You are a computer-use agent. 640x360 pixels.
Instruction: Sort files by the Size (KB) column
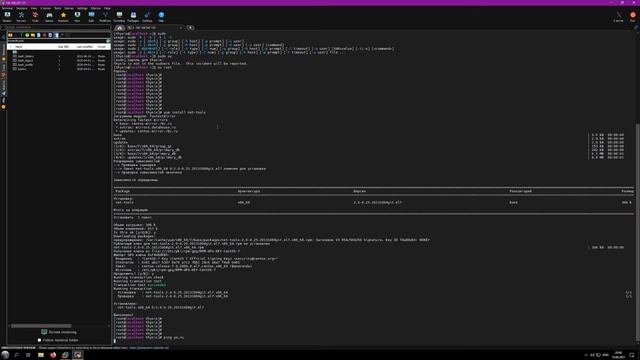tap(63, 47)
